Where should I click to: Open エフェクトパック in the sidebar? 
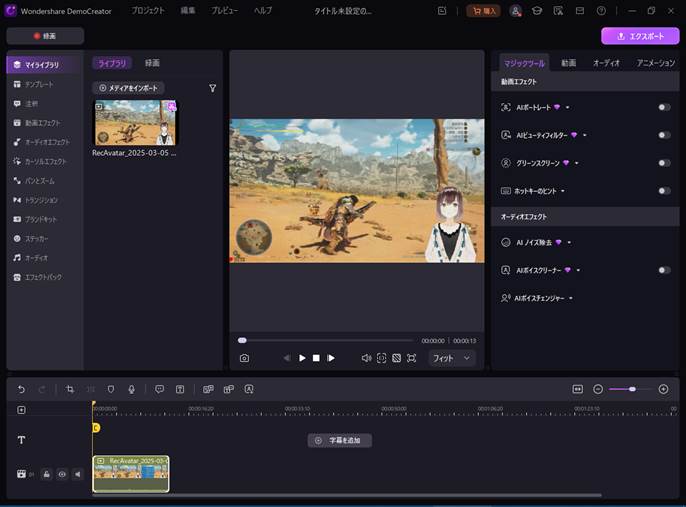point(45,277)
